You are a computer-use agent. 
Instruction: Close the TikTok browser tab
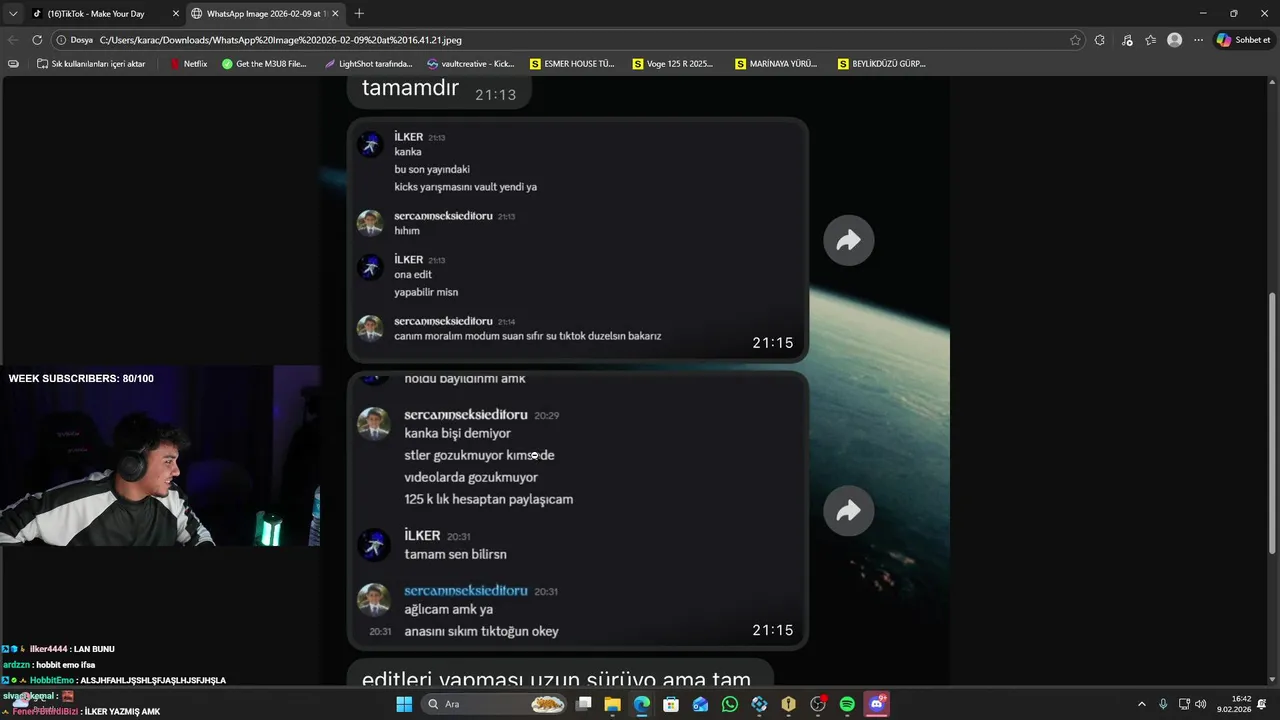[x=176, y=14]
